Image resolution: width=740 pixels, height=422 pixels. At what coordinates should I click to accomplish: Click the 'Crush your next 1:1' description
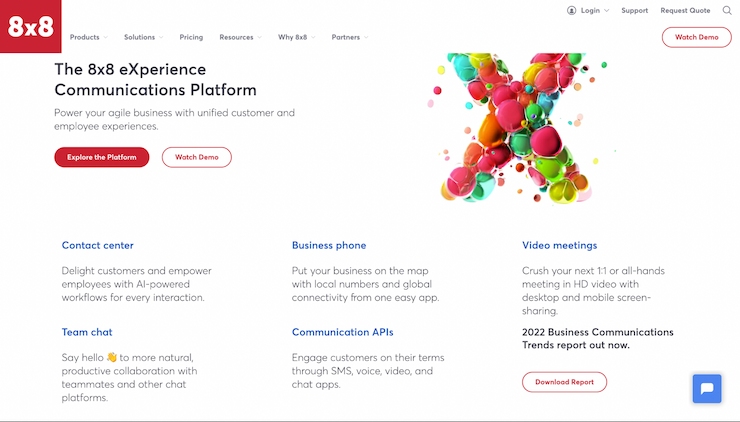[593, 291]
